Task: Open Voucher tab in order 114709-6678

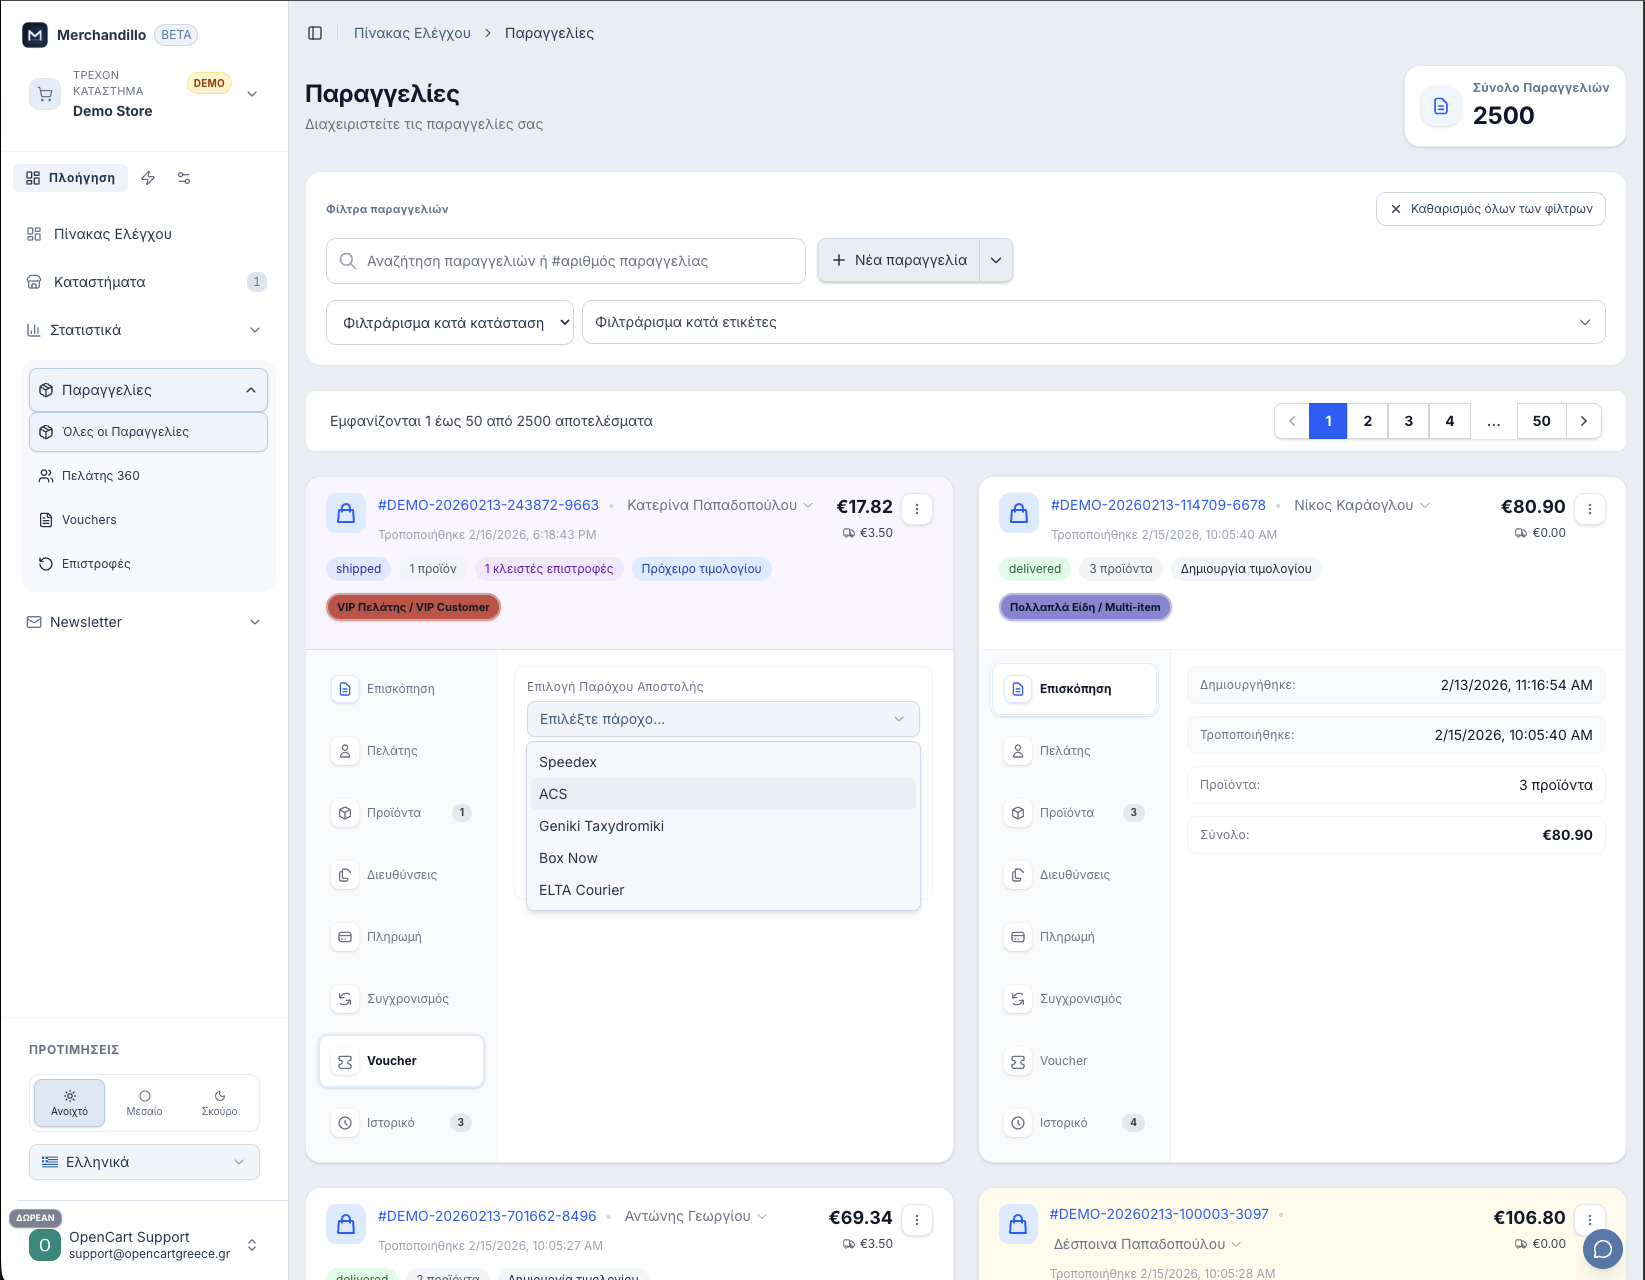Action: coord(1074,1061)
